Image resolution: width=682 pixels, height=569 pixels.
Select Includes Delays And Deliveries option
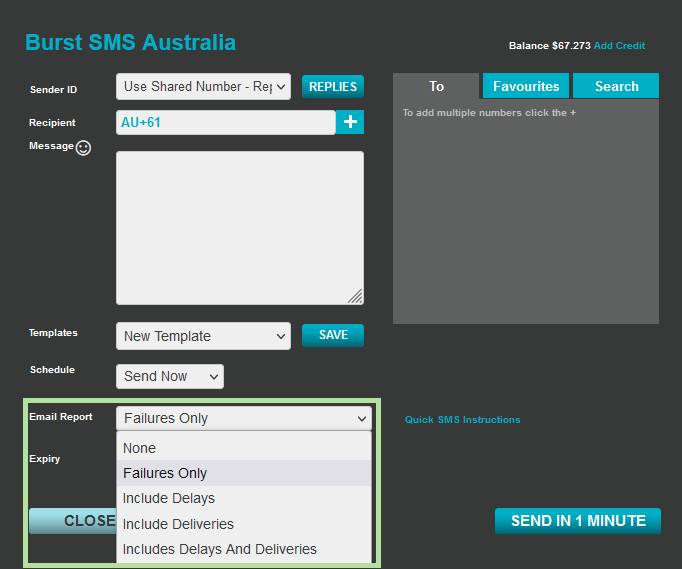point(244,549)
